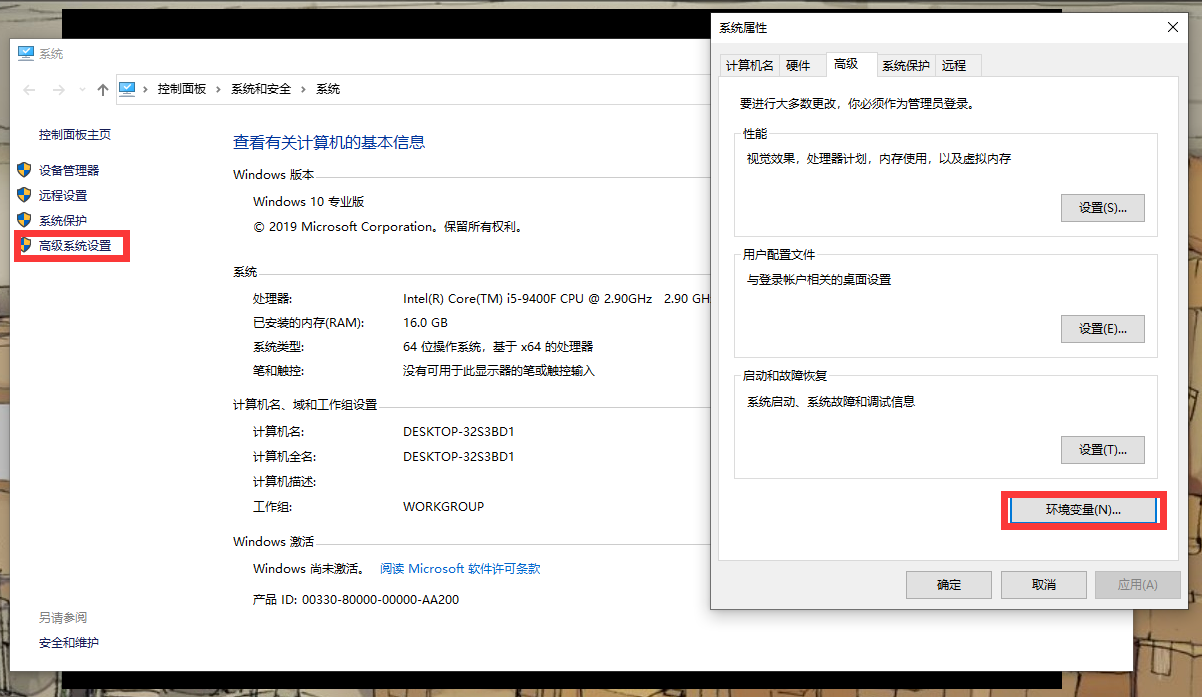Click 系统启动、系统故障和调试信息 text
Screen dimensions: 1202x697
pos(831,401)
